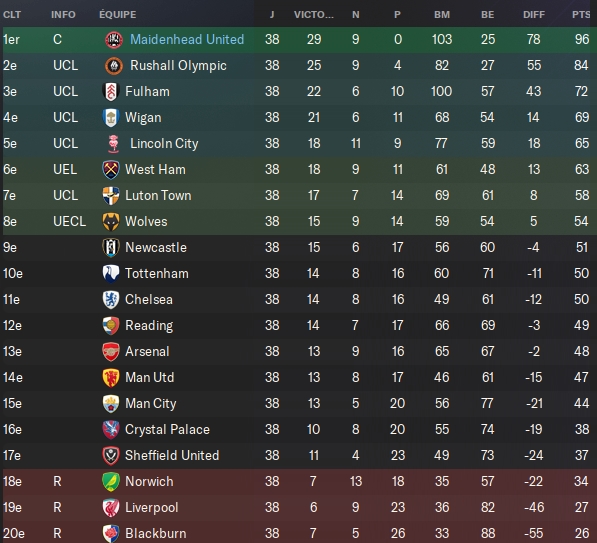This screenshot has height=543, width=597.
Task: Select the West Ham crest icon
Action: (x=111, y=169)
